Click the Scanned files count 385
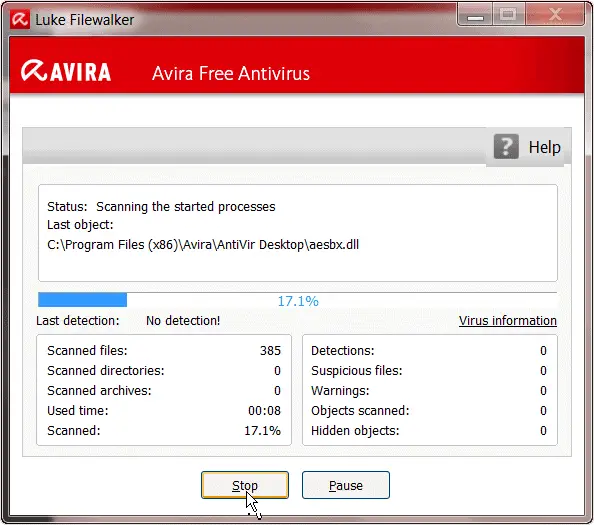This screenshot has height=525, width=594. tap(270, 350)
